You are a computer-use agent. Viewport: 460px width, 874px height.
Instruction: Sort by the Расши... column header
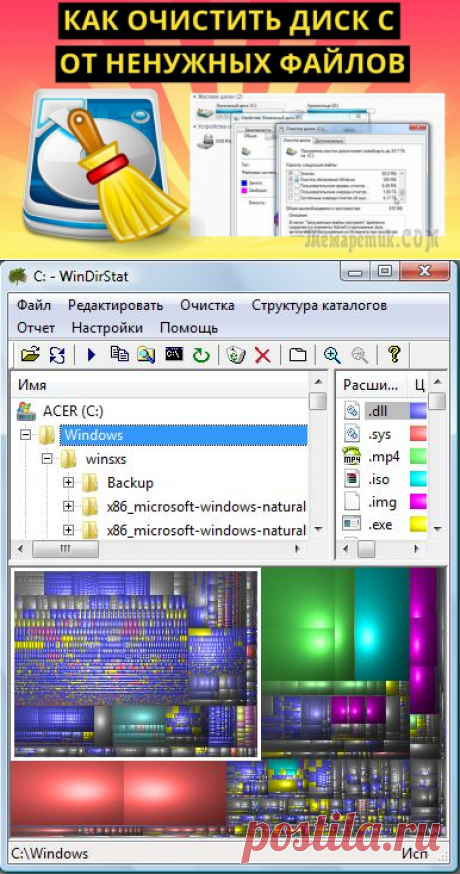[x=370, y=385]
